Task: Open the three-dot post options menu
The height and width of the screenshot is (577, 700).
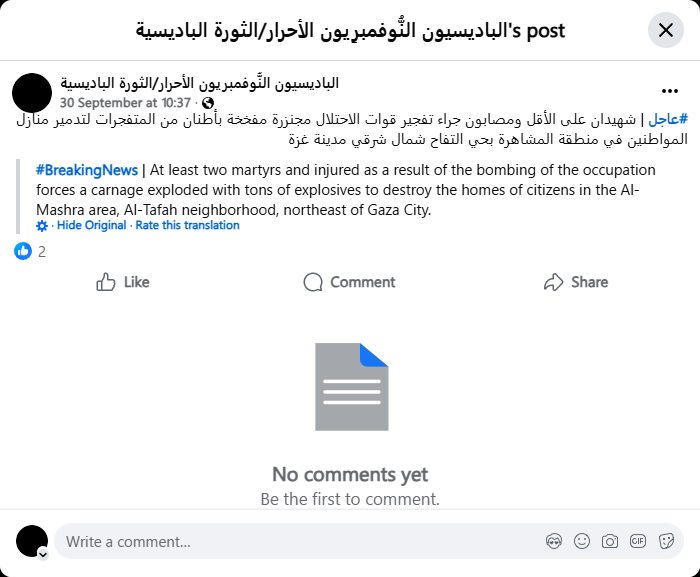Action: [669, 90]
